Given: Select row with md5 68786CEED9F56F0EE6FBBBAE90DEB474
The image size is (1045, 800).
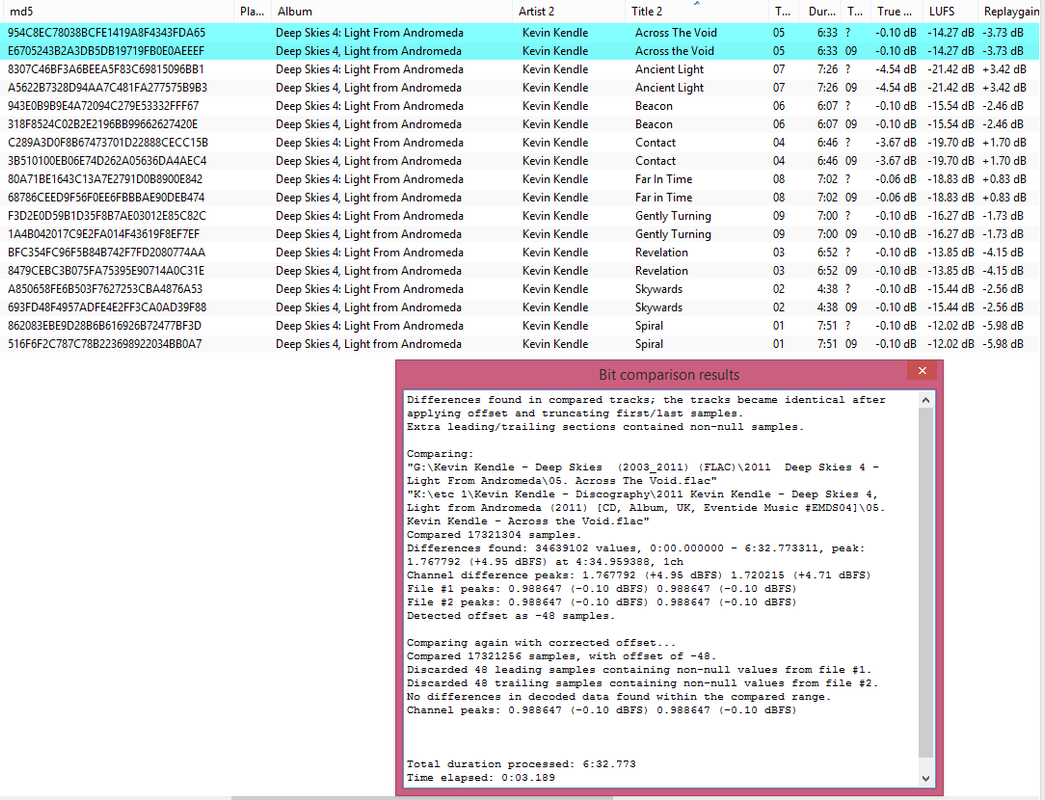Looking at the screenshot, I should 519,197.
